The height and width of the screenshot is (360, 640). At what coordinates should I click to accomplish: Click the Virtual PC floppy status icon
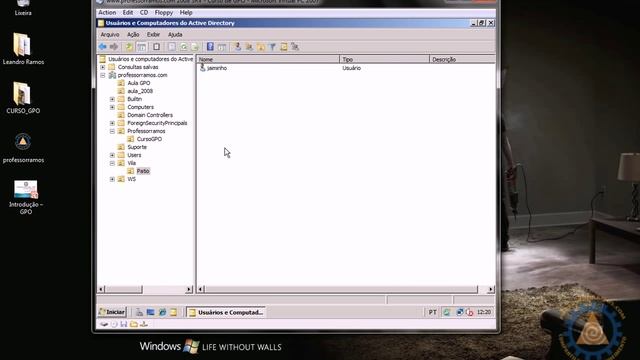click(x=124, y=324)
